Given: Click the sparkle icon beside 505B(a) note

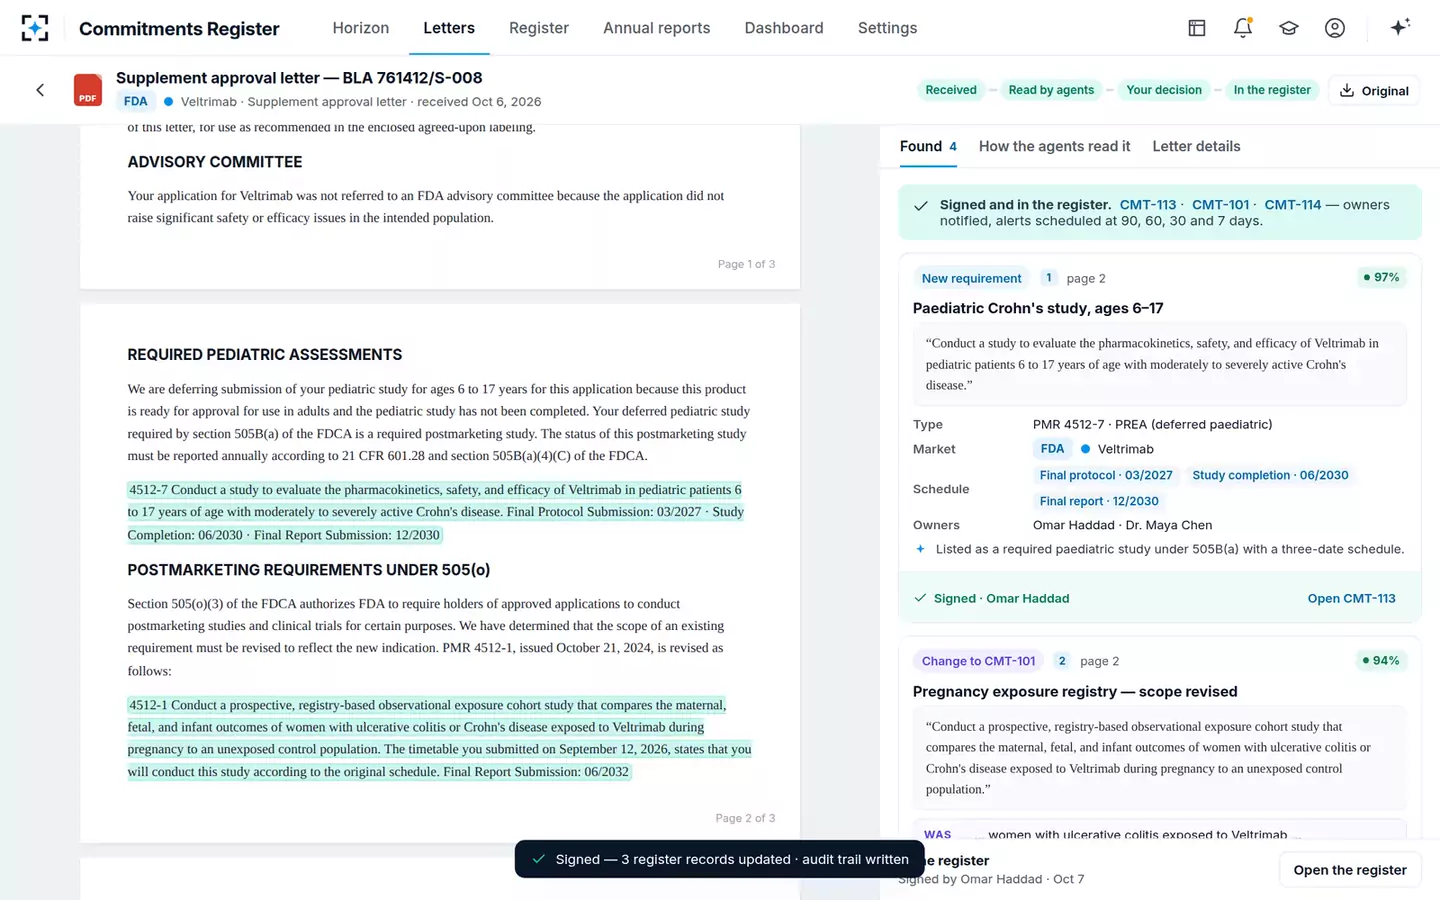Looking at the screenshot, I should tap(920, 549).
